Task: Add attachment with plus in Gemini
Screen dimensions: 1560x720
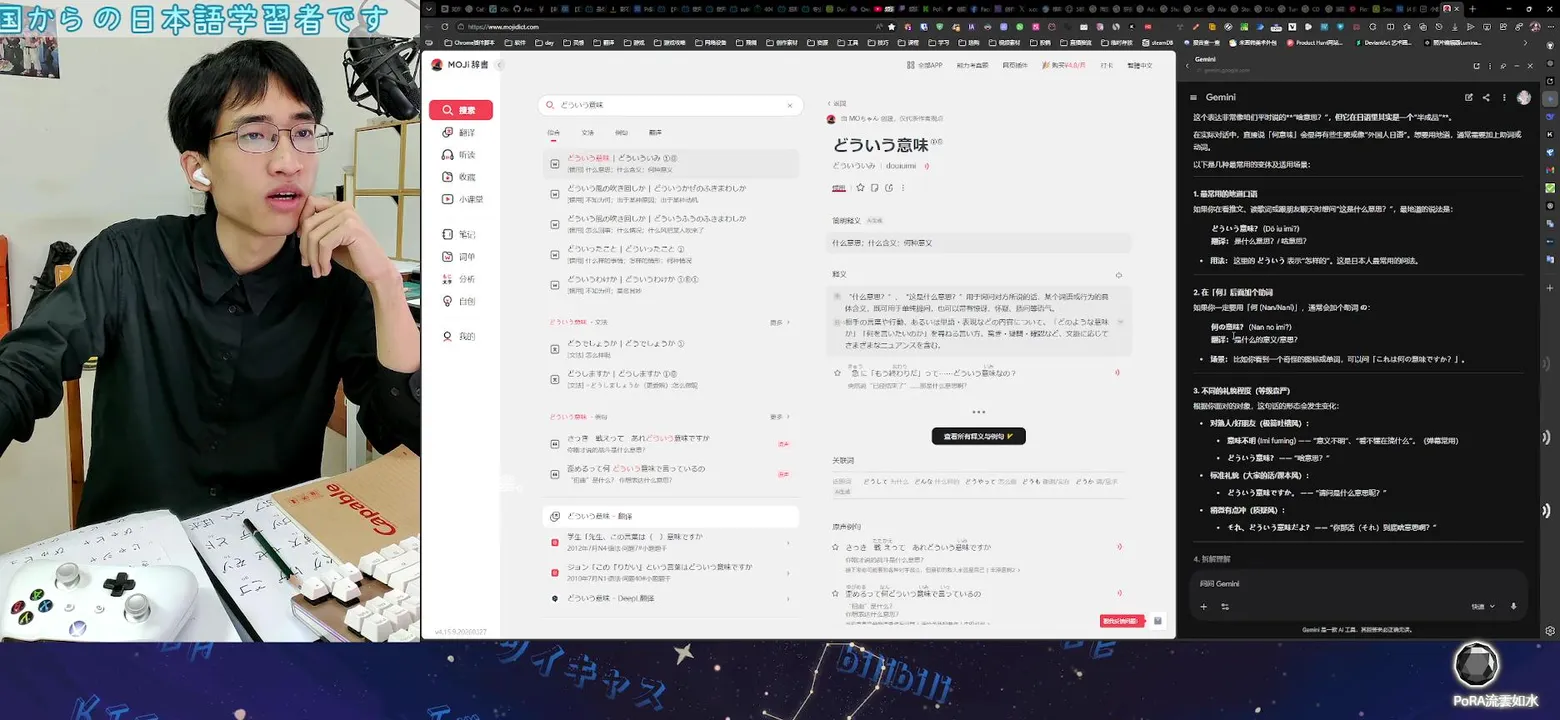Action: pyautogui.click(x=1203, y=606)
